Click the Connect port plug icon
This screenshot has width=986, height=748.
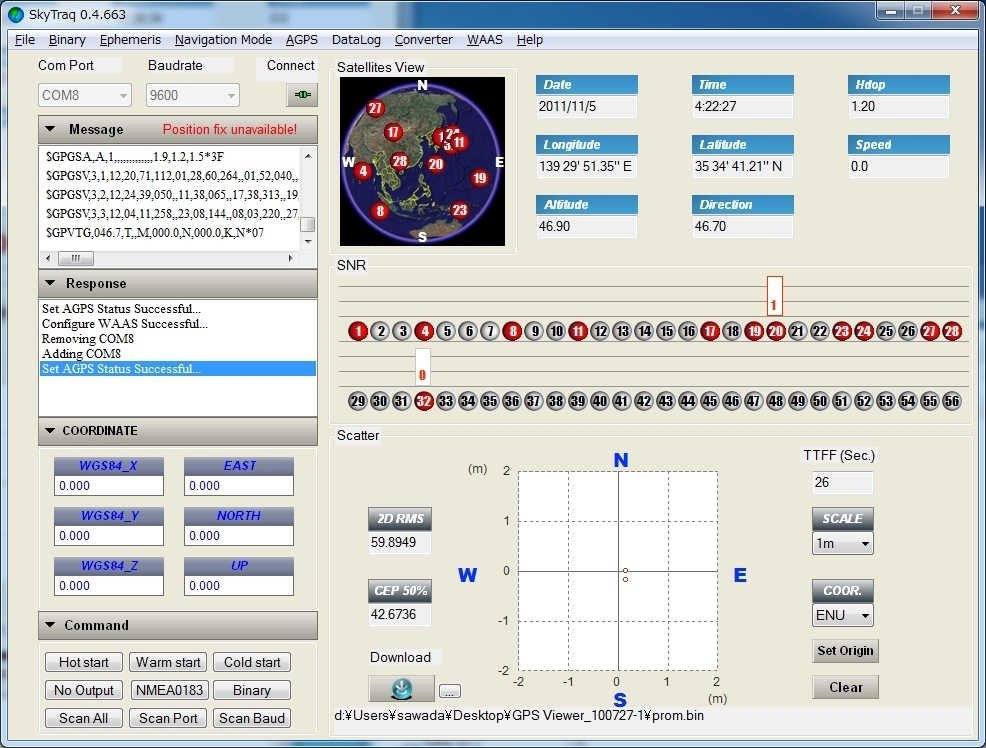point(301,95)
